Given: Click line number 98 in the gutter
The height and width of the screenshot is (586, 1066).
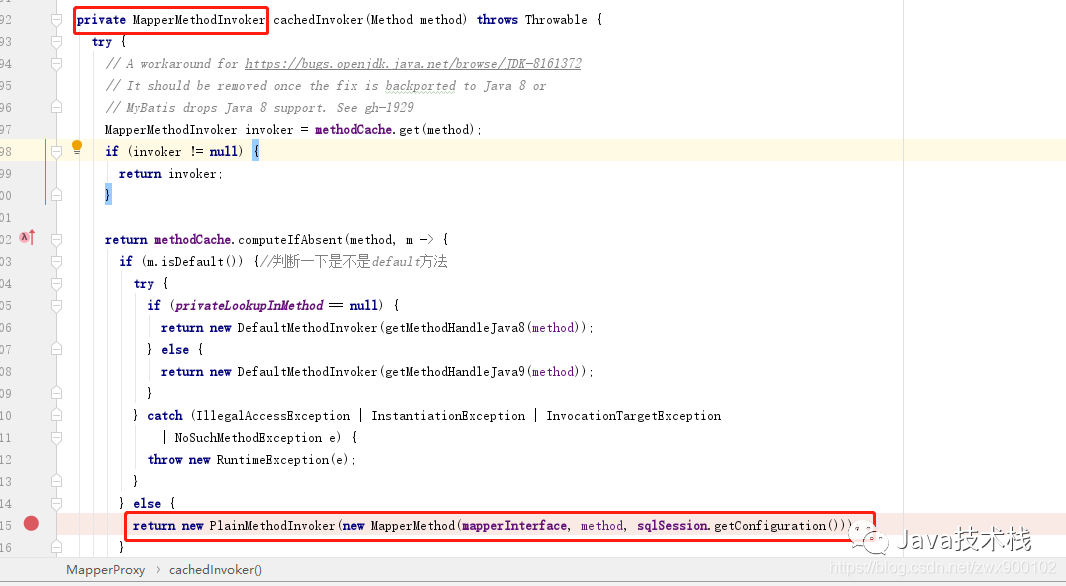Looking at the screenshot, I should tap(5, 152).
